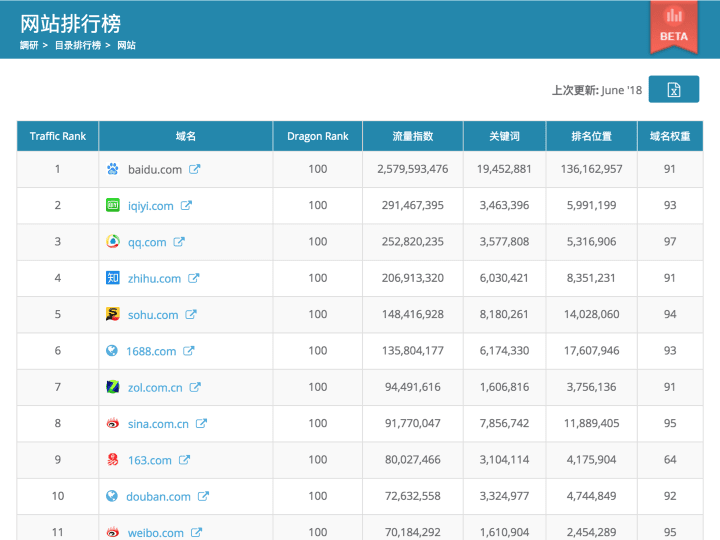Open the zhihu.com domain link

pyautogui.click(x=154, y=279)
